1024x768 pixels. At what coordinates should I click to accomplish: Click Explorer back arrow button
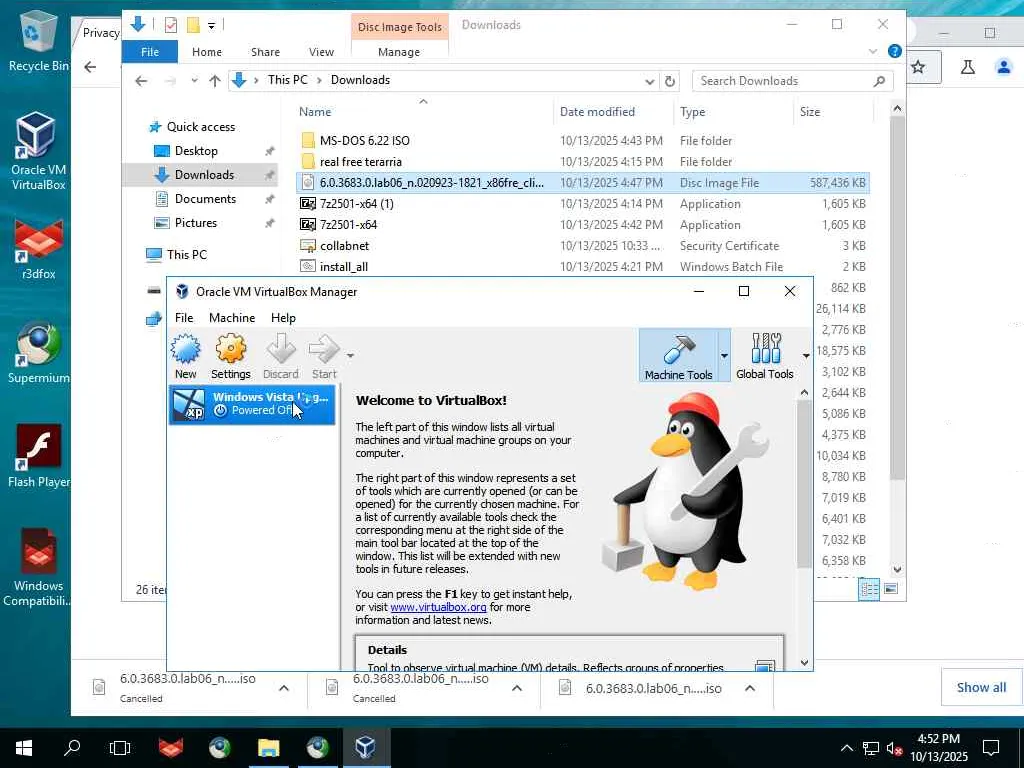[141, 81]
